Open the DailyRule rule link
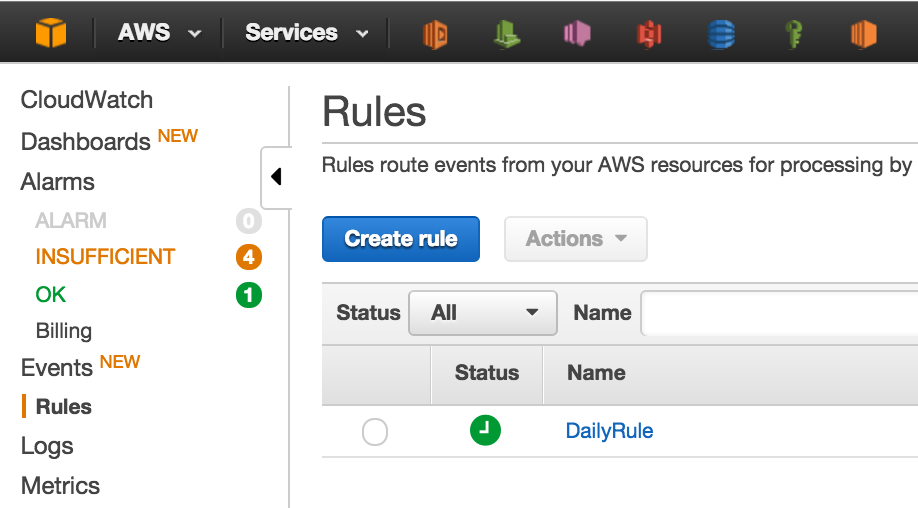Screen dimensions: 918x508 pos(609,431)
